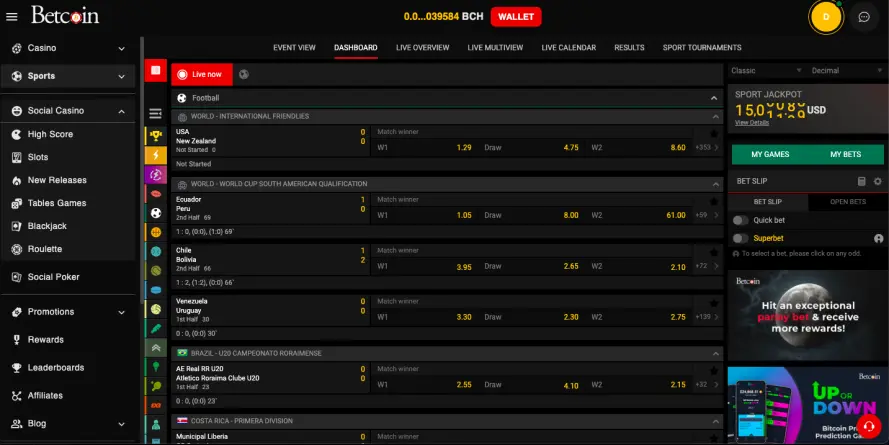Click the red WALLET button
The image size is (889, 445).
(516, 17)
